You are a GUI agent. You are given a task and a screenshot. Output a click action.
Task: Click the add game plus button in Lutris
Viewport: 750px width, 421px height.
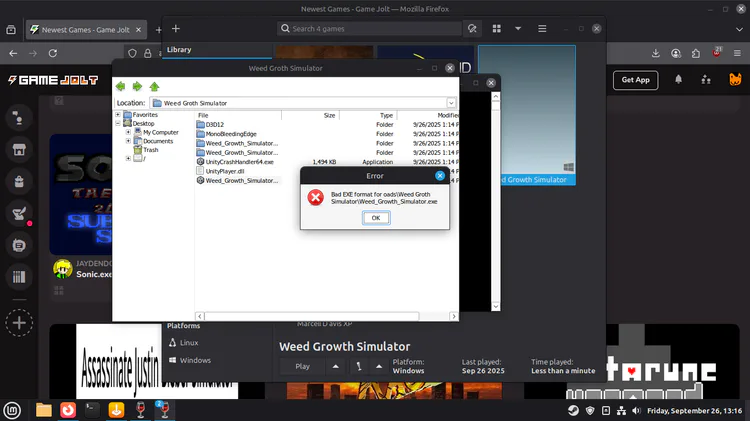click(176, 29)
